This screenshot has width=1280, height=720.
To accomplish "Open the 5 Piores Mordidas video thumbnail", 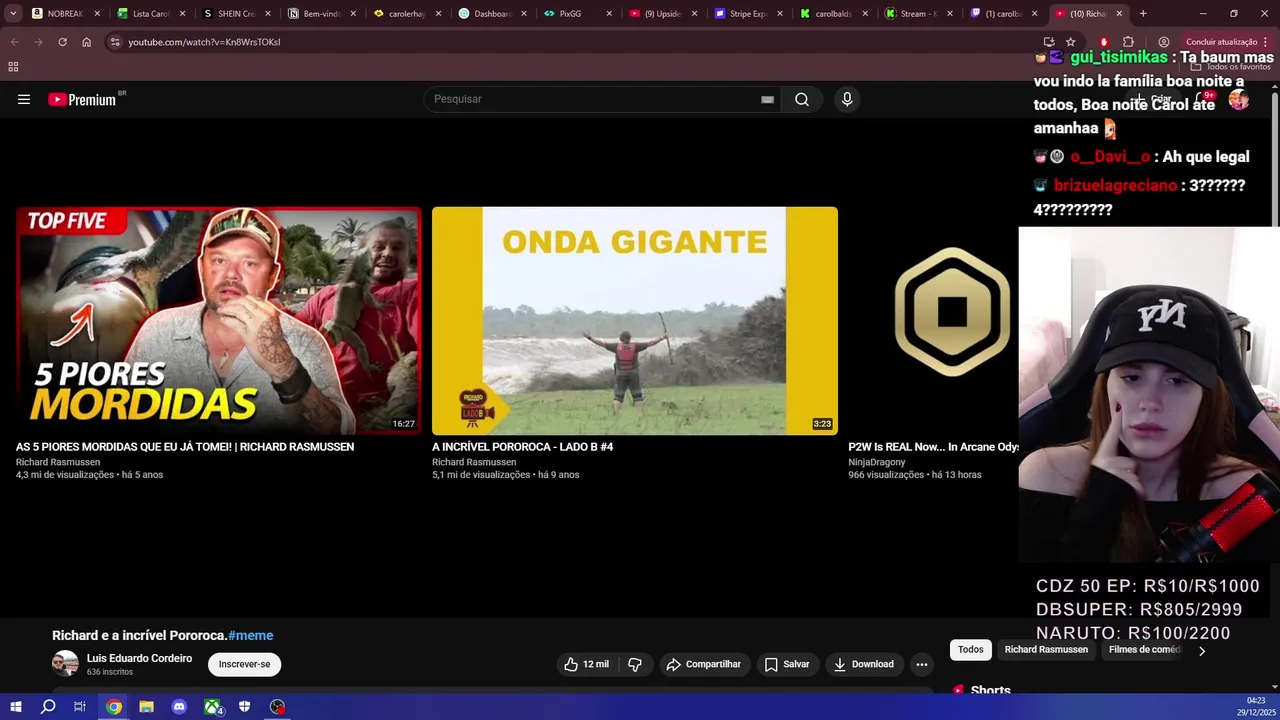I will [218, 320].
